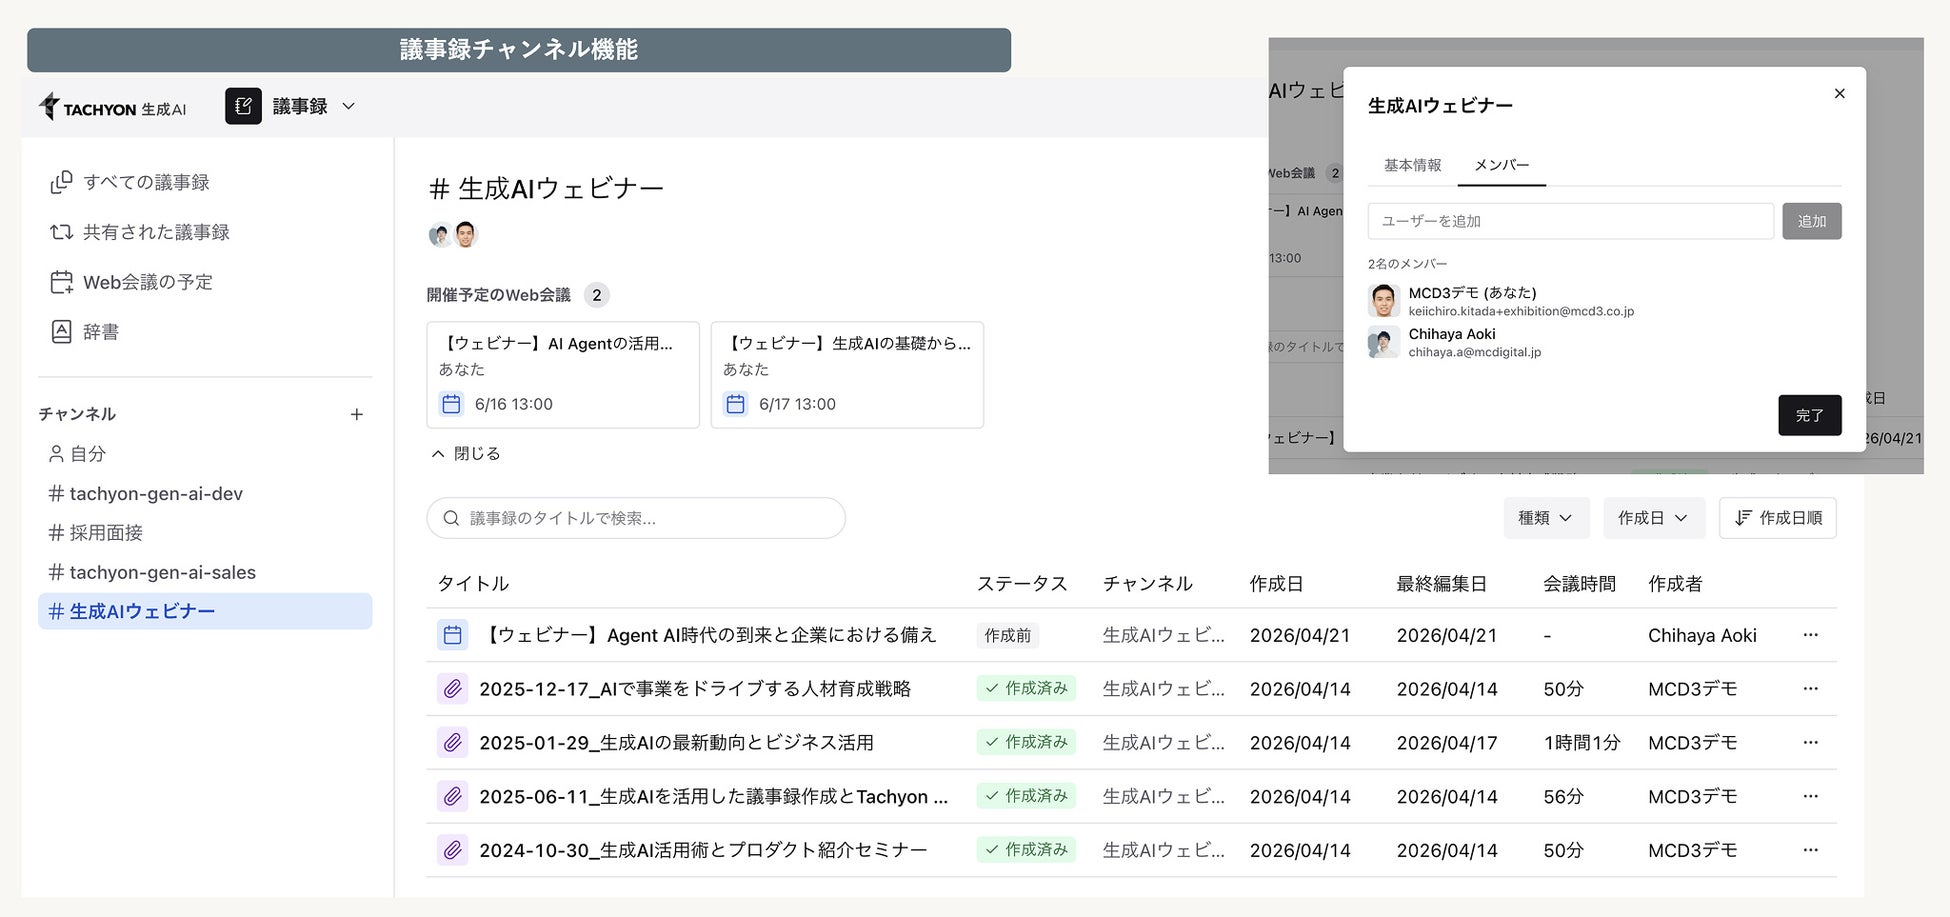The width and height of the screenshot is (1950, 917).
Task: Click the タイトル column header
Action: 473,584
